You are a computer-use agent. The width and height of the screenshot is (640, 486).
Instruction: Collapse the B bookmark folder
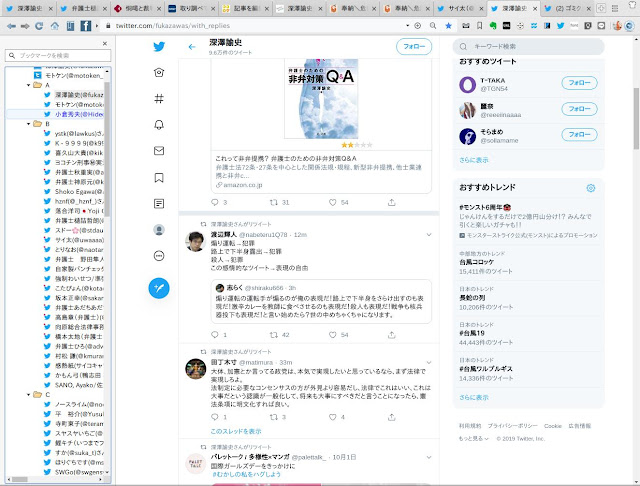point(29,124)
